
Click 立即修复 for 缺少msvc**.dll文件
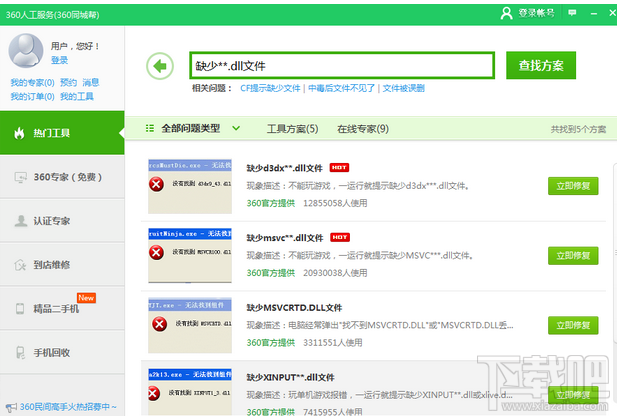point(573,256)
